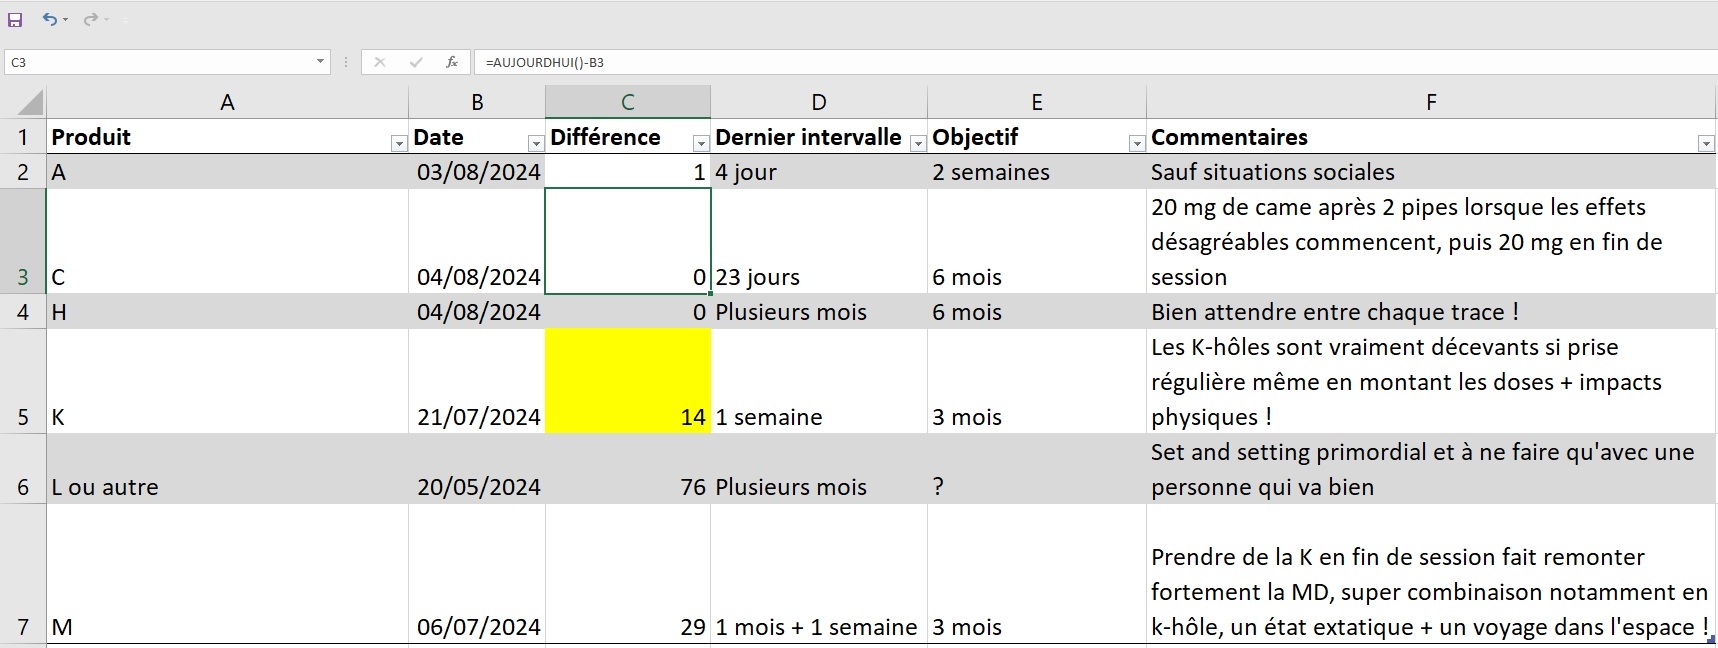
Task: Open the Dernier intervalle filter dropdown
Action: coord(918,144)
